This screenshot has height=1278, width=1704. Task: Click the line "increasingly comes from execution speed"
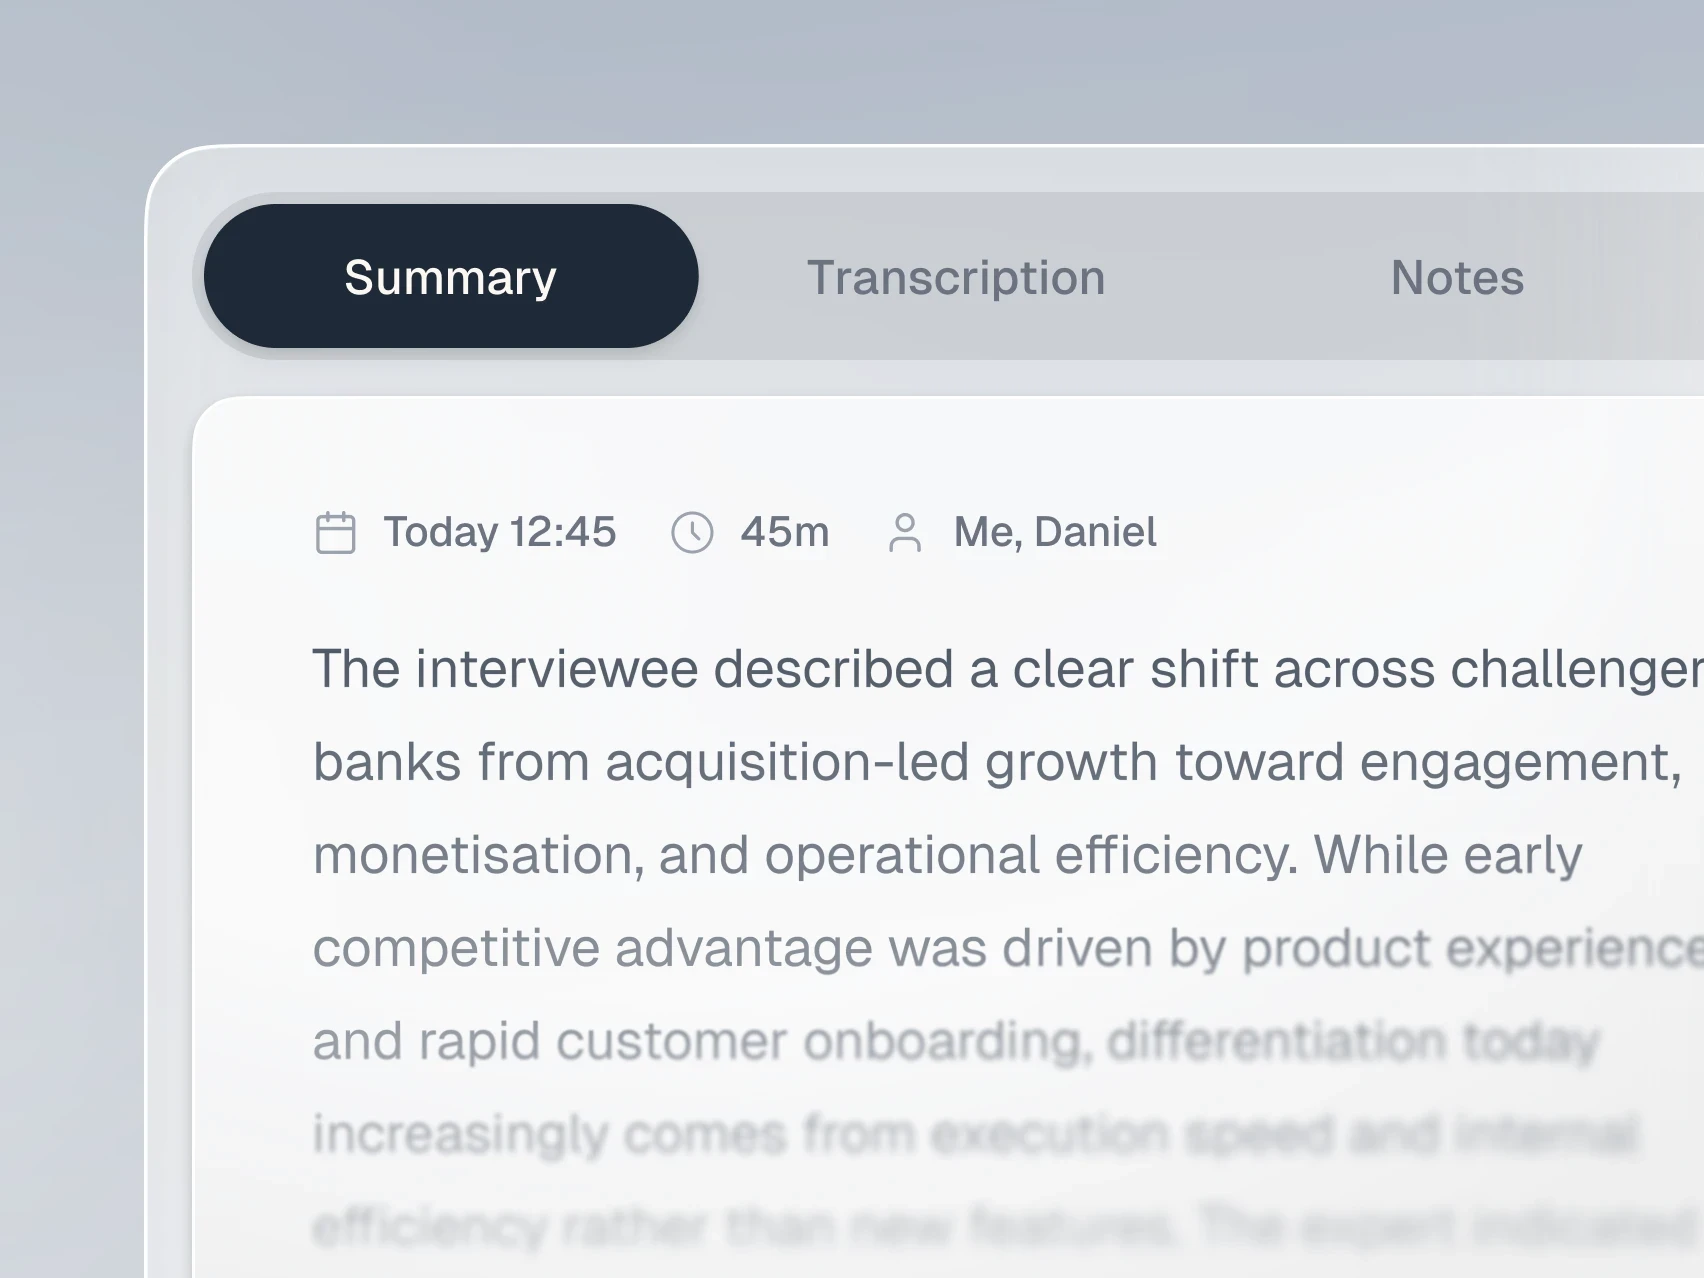(x=975, y=1134)
